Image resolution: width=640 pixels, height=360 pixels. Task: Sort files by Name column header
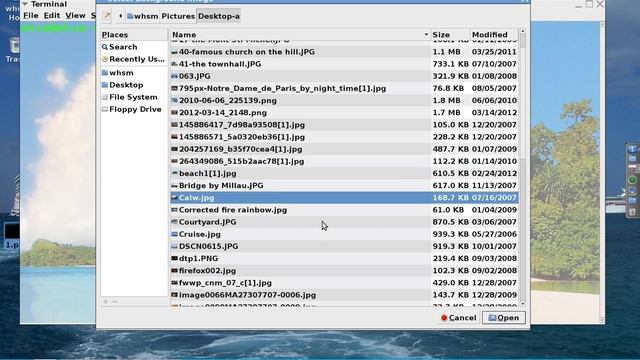(x=300, y=35)
